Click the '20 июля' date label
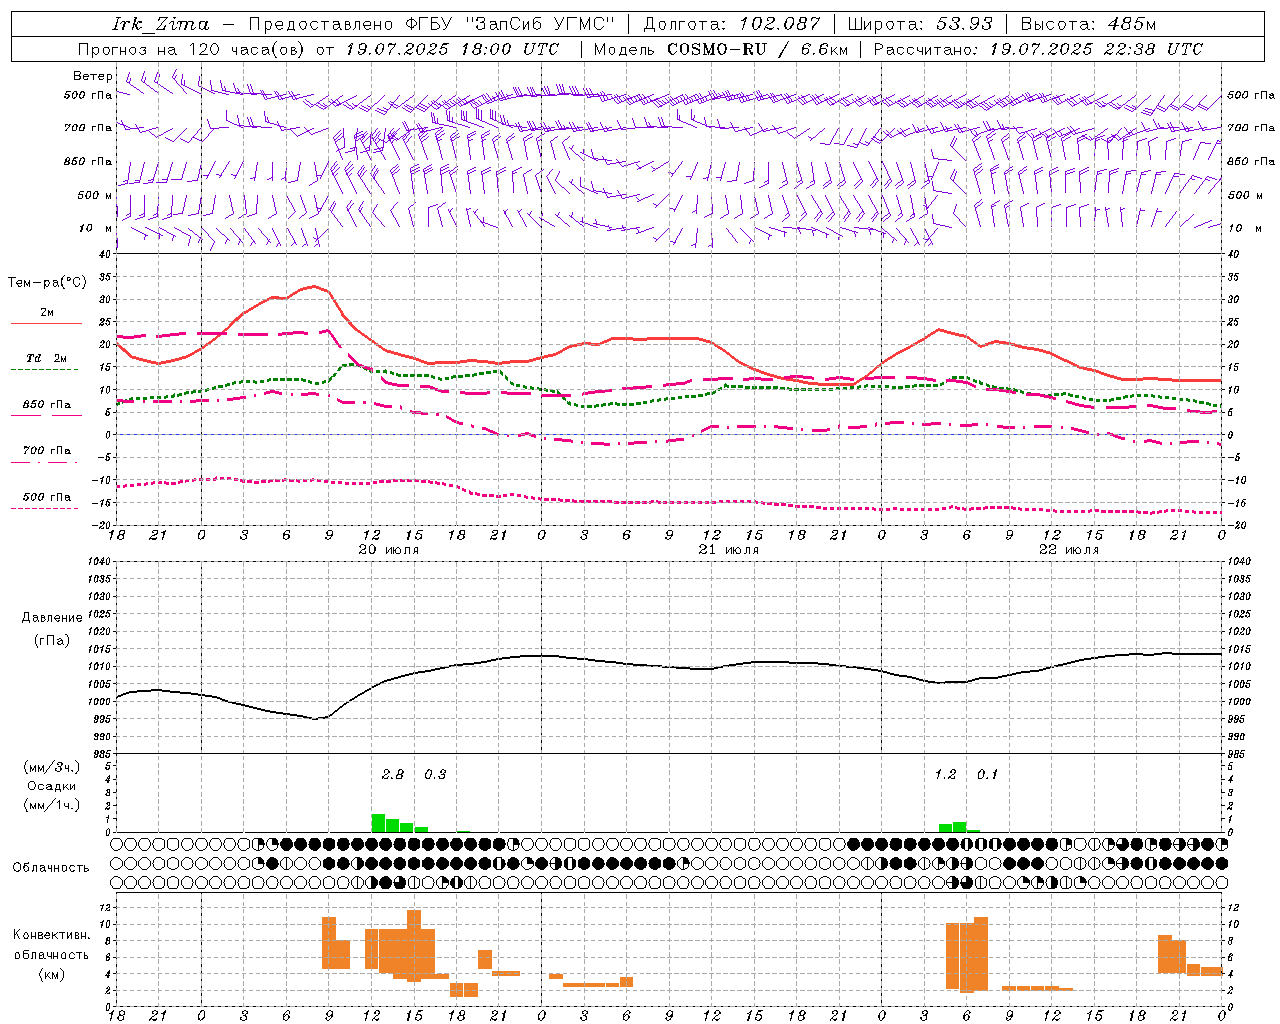 pyautogui.click(x=389, y=550)
